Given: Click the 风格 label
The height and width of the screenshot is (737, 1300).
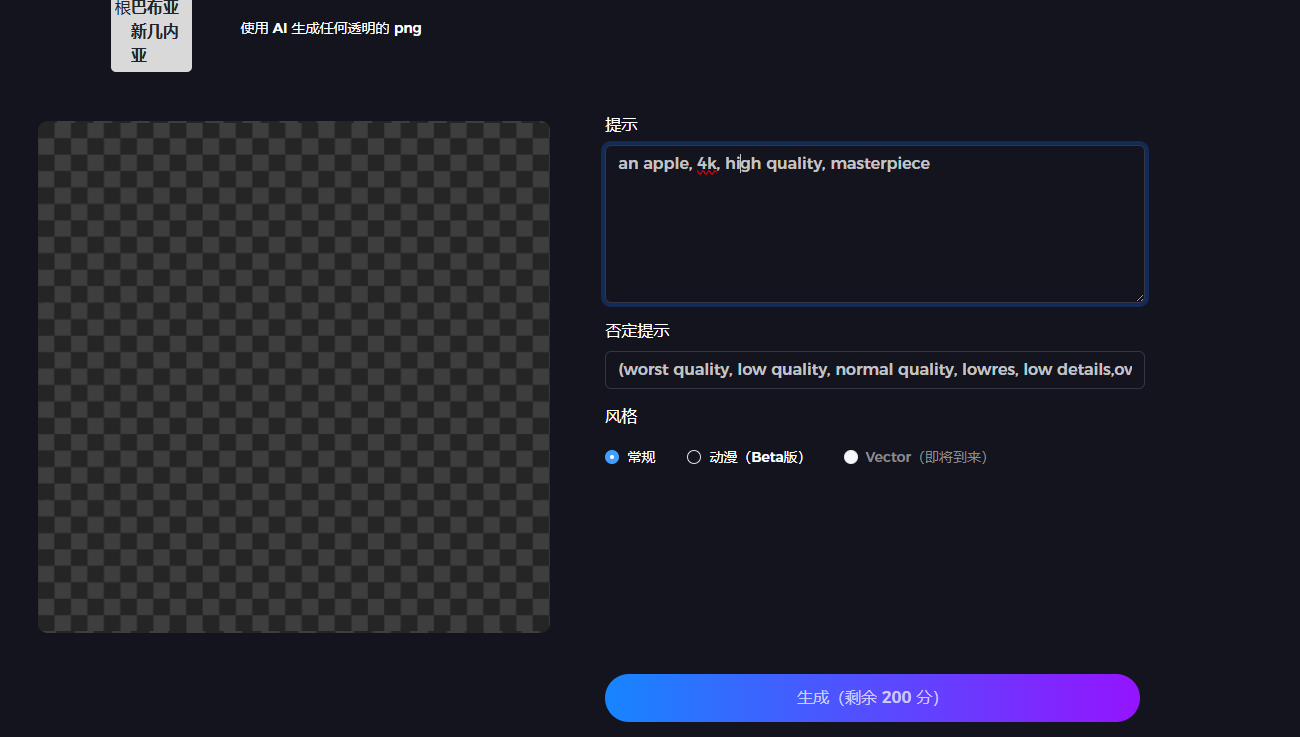Looking at the screenshot, I should (621, 416).
